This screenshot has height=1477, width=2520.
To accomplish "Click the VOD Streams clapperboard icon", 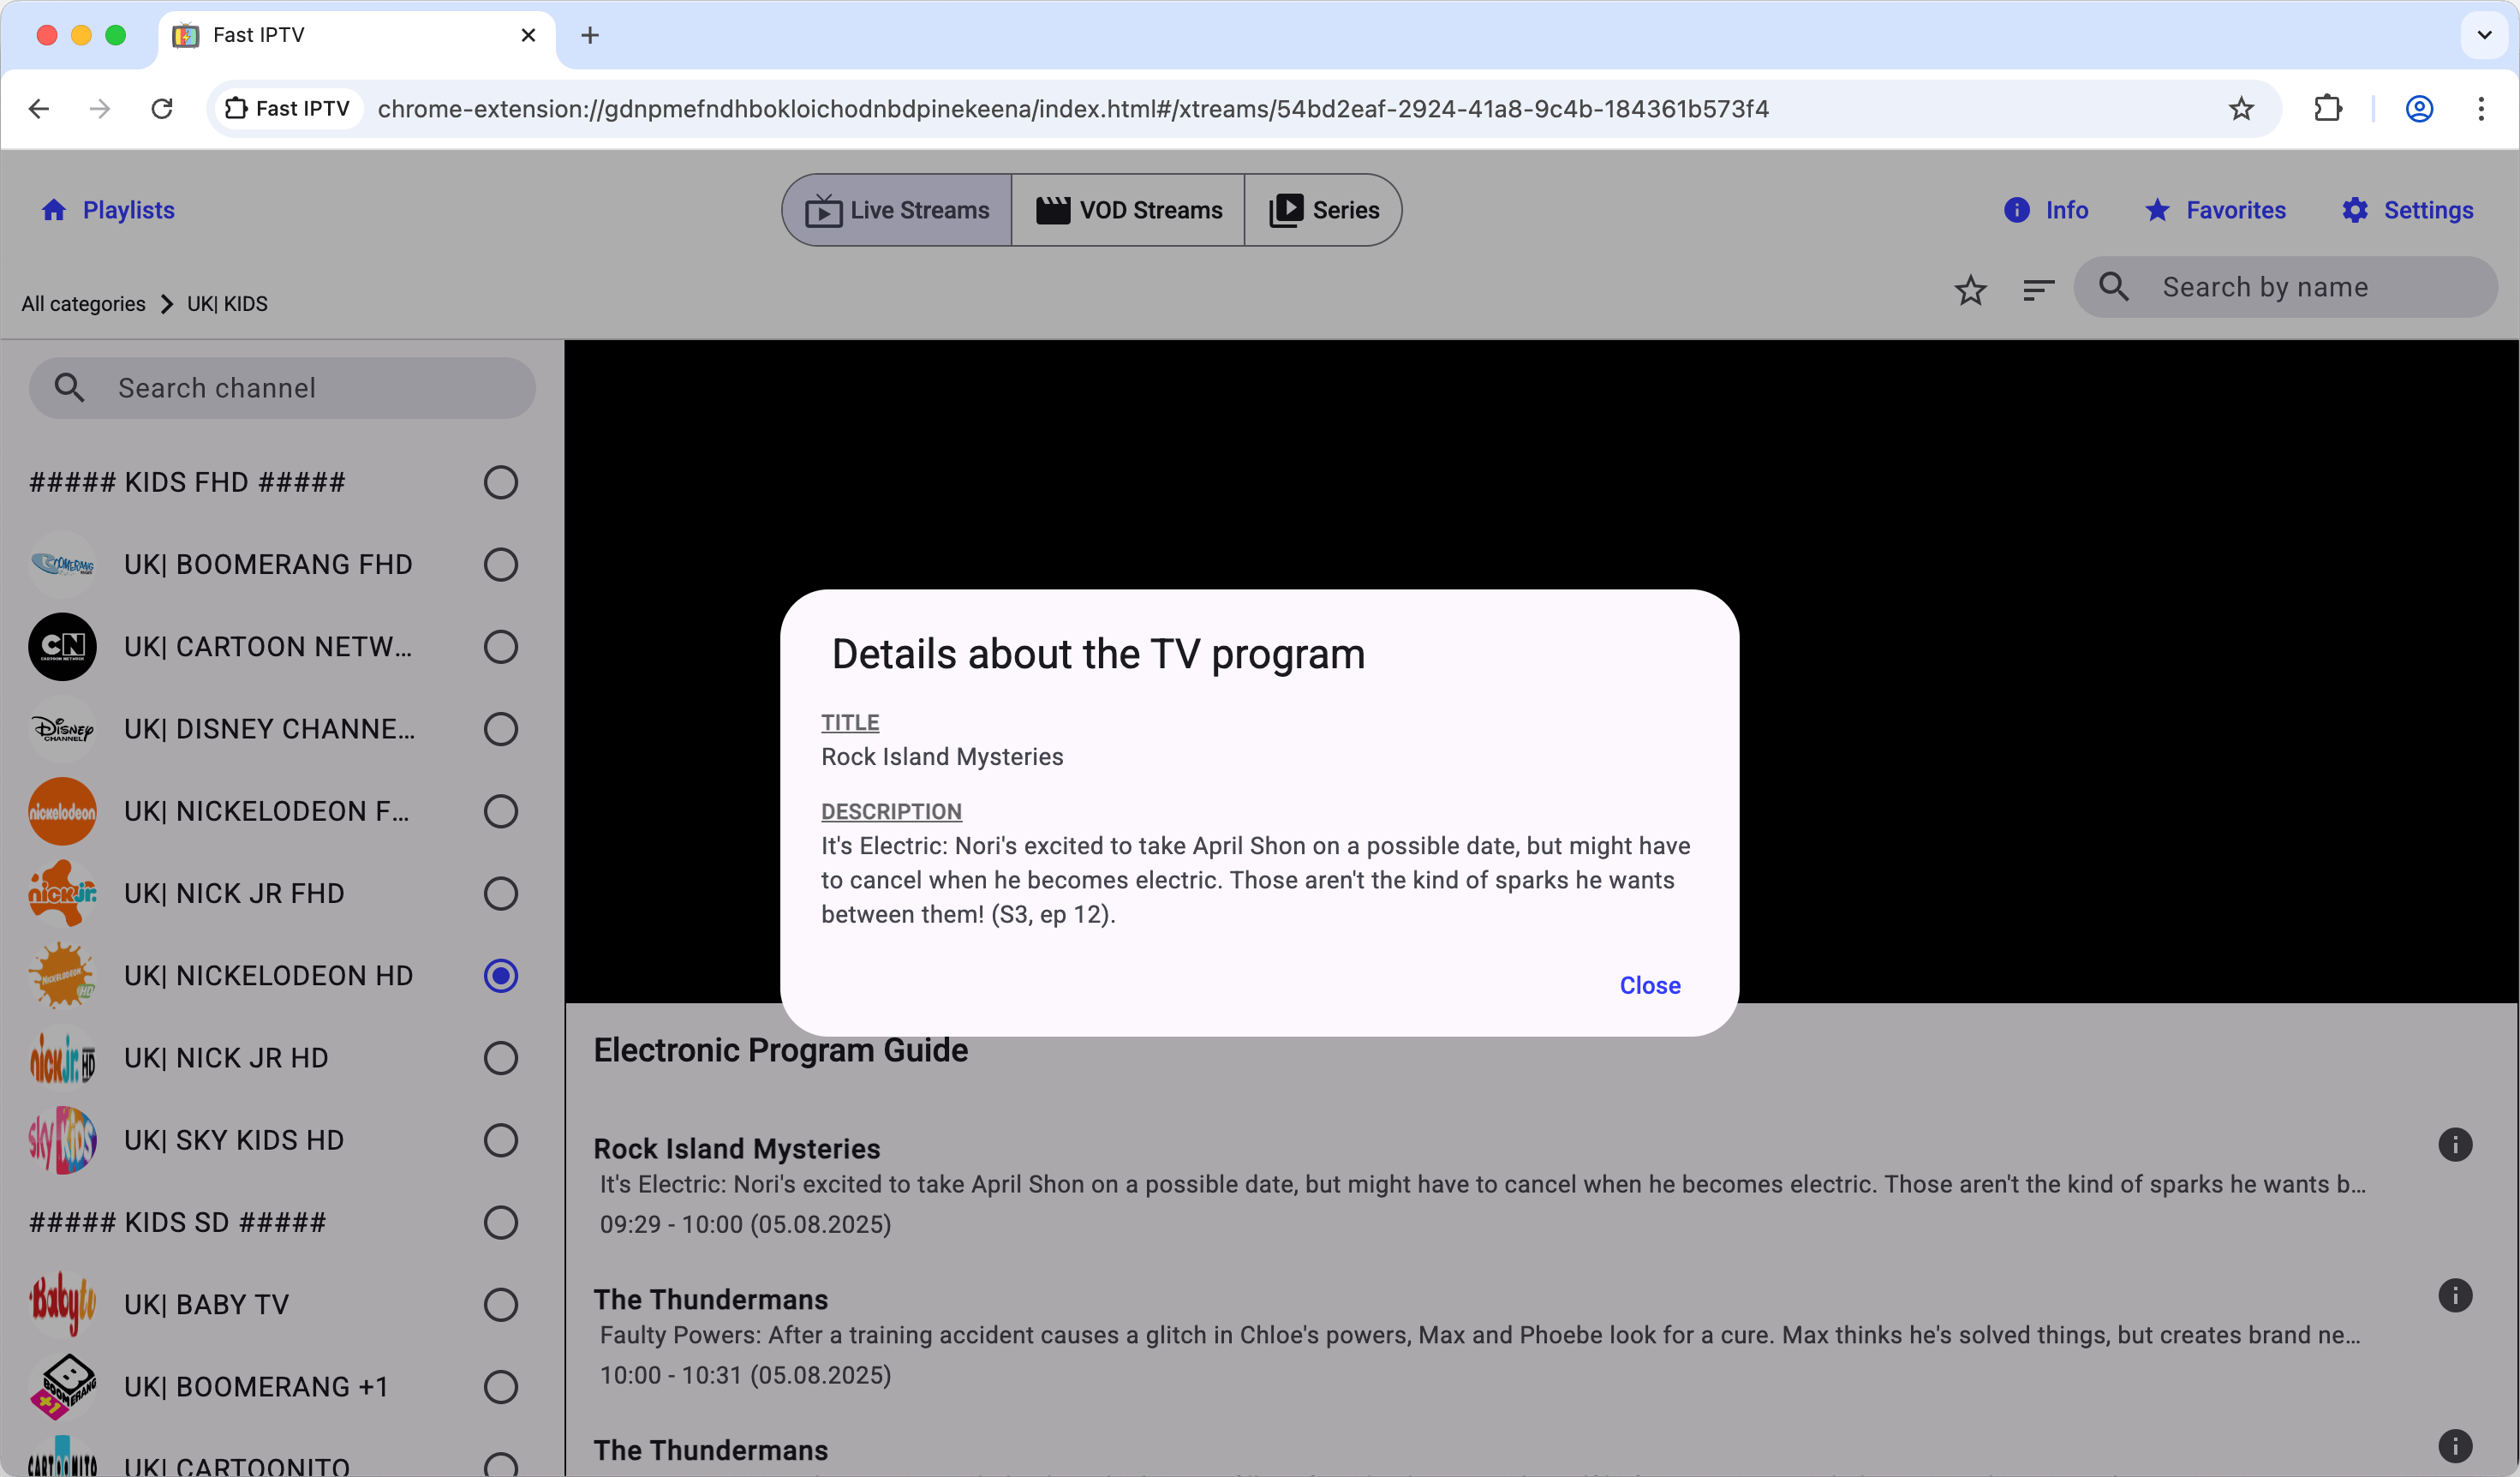I will pos(1052,210).
